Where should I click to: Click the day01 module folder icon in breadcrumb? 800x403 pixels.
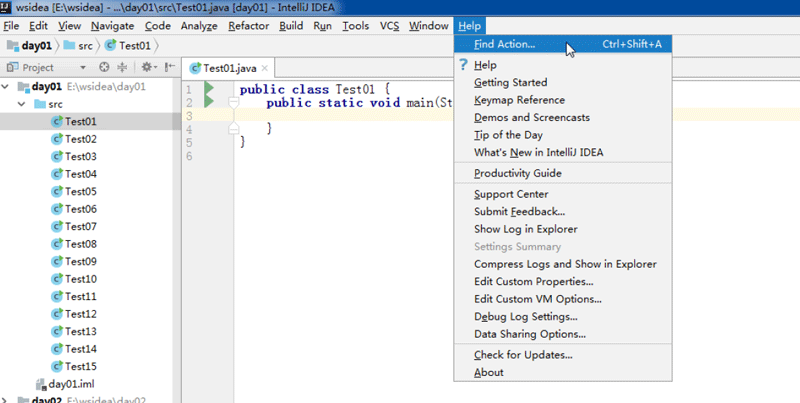[x=13, y=45]
